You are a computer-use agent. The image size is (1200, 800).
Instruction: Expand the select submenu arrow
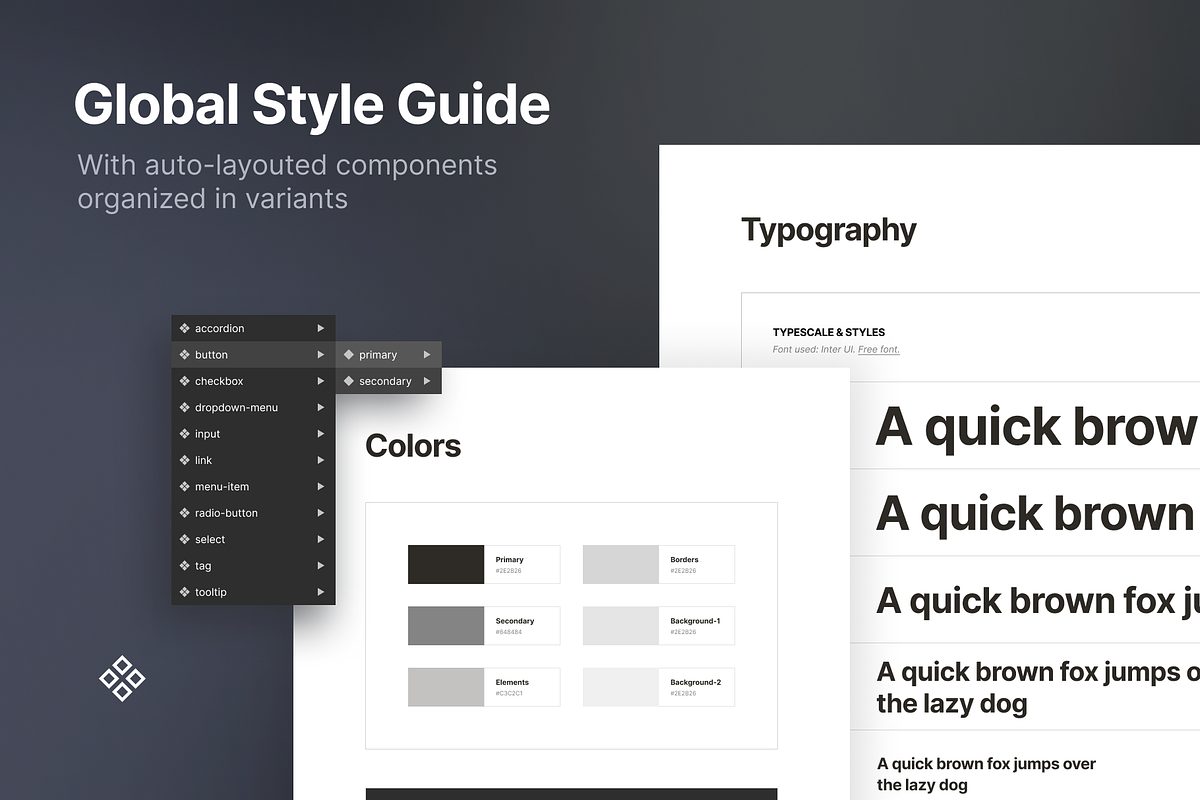click(321, 539)
